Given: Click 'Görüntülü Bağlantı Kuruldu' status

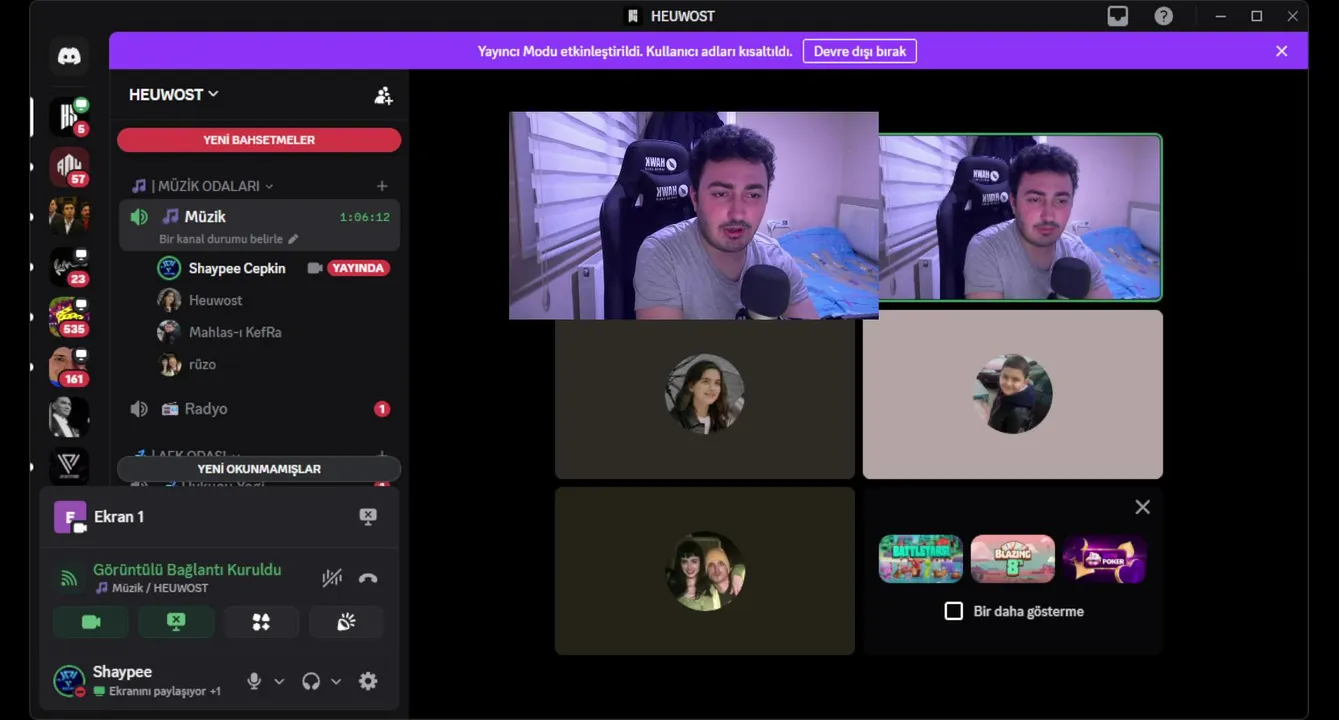Looking at the screenshot, I should point(187,569).
